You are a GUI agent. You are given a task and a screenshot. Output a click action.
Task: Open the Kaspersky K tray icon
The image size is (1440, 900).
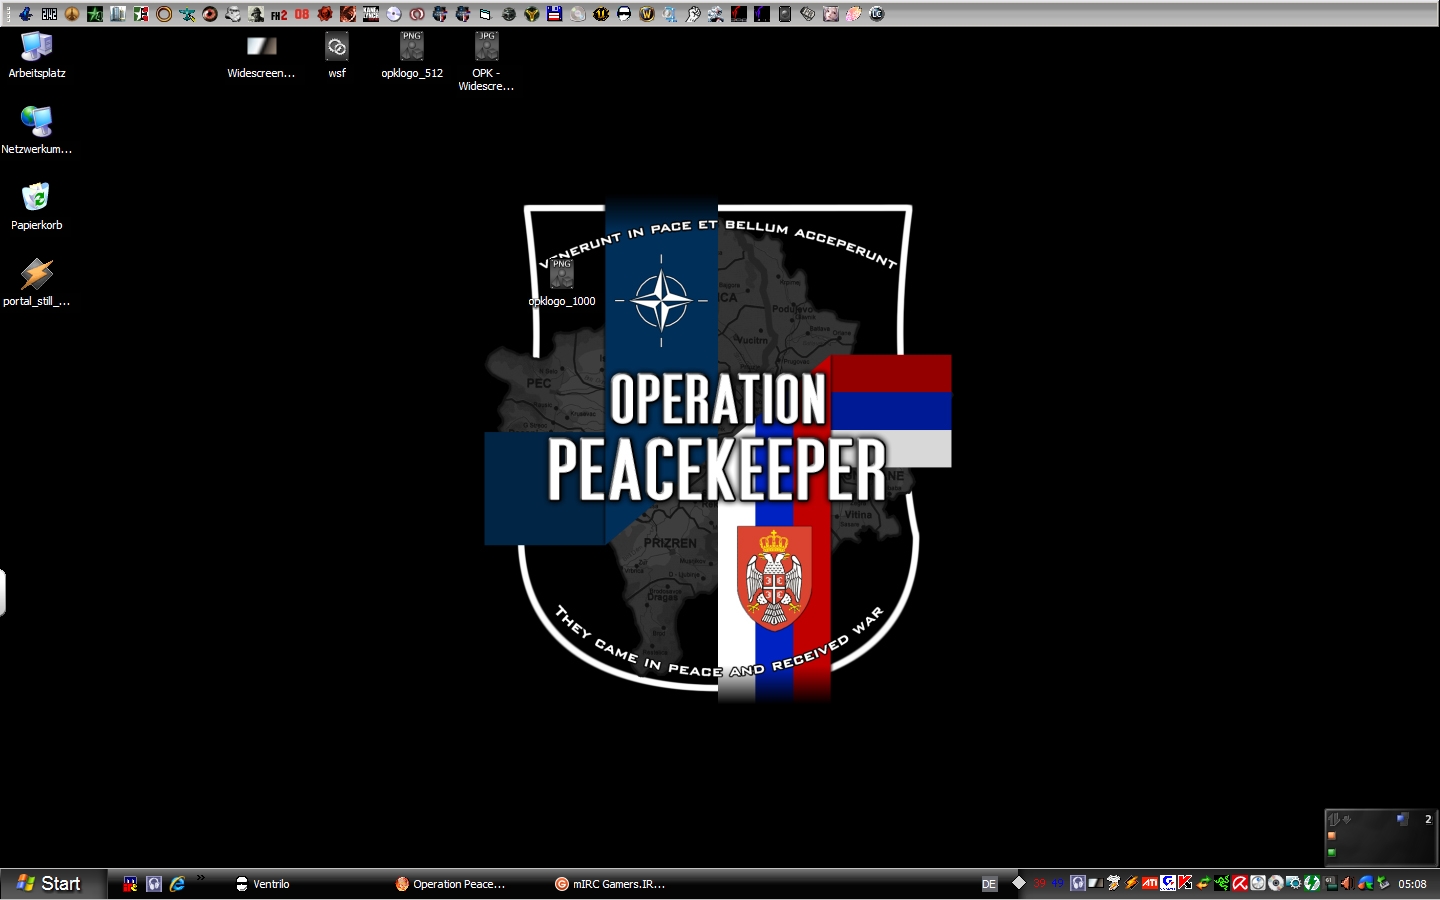1184,883
